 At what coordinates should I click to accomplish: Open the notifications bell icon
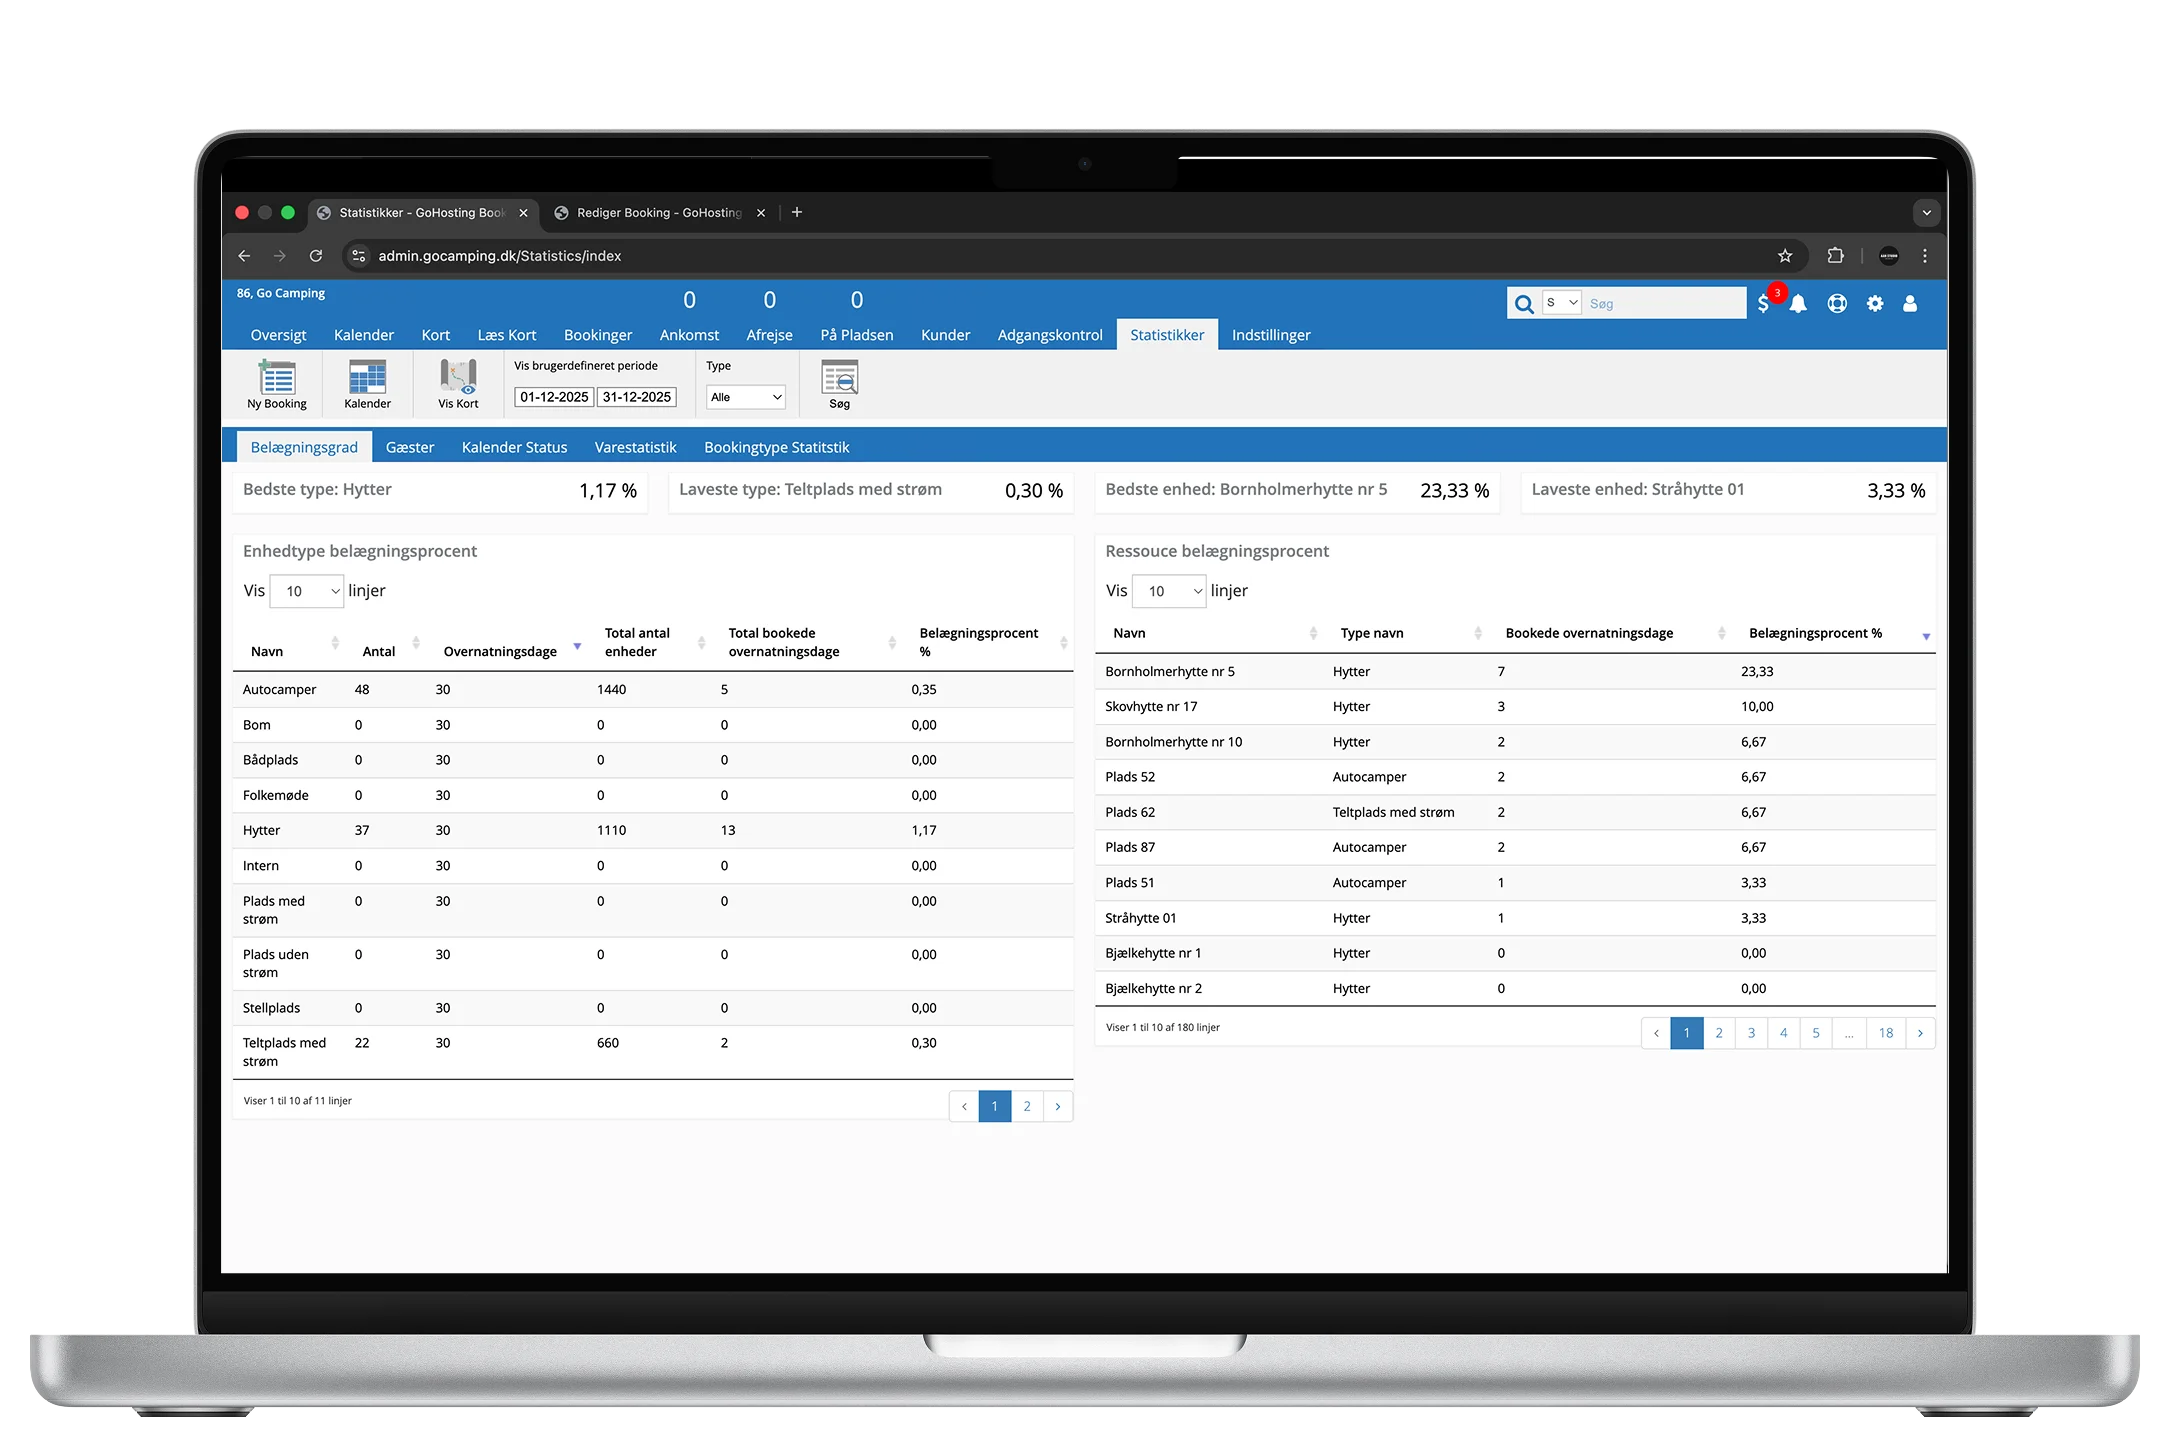[1798, 303]
